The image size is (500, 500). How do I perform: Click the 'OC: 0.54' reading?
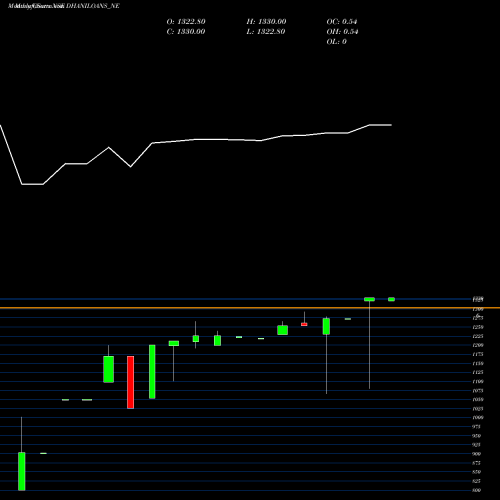pos(342,22)
